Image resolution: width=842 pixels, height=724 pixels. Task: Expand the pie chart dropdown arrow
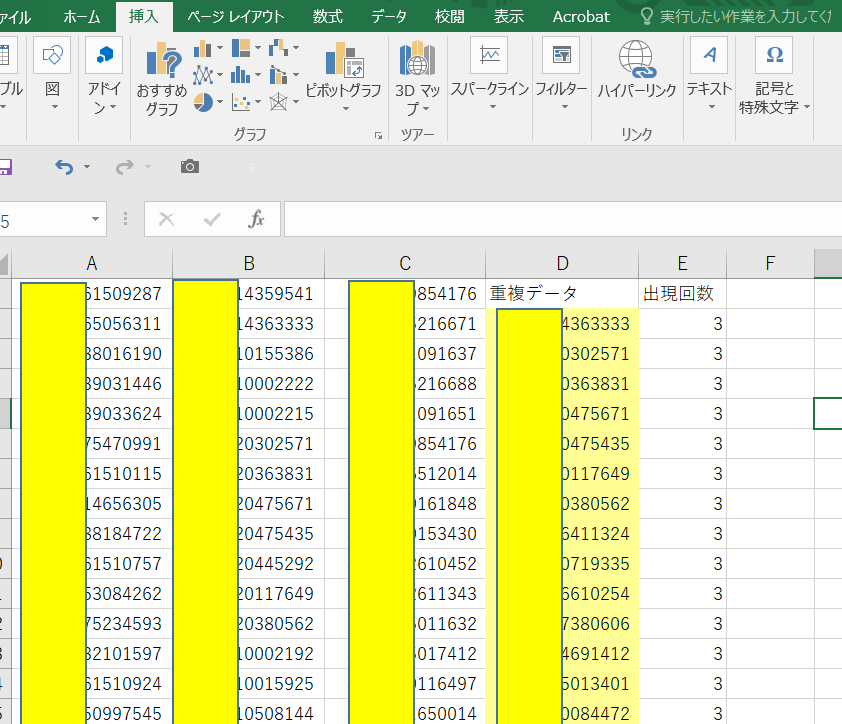220,102
